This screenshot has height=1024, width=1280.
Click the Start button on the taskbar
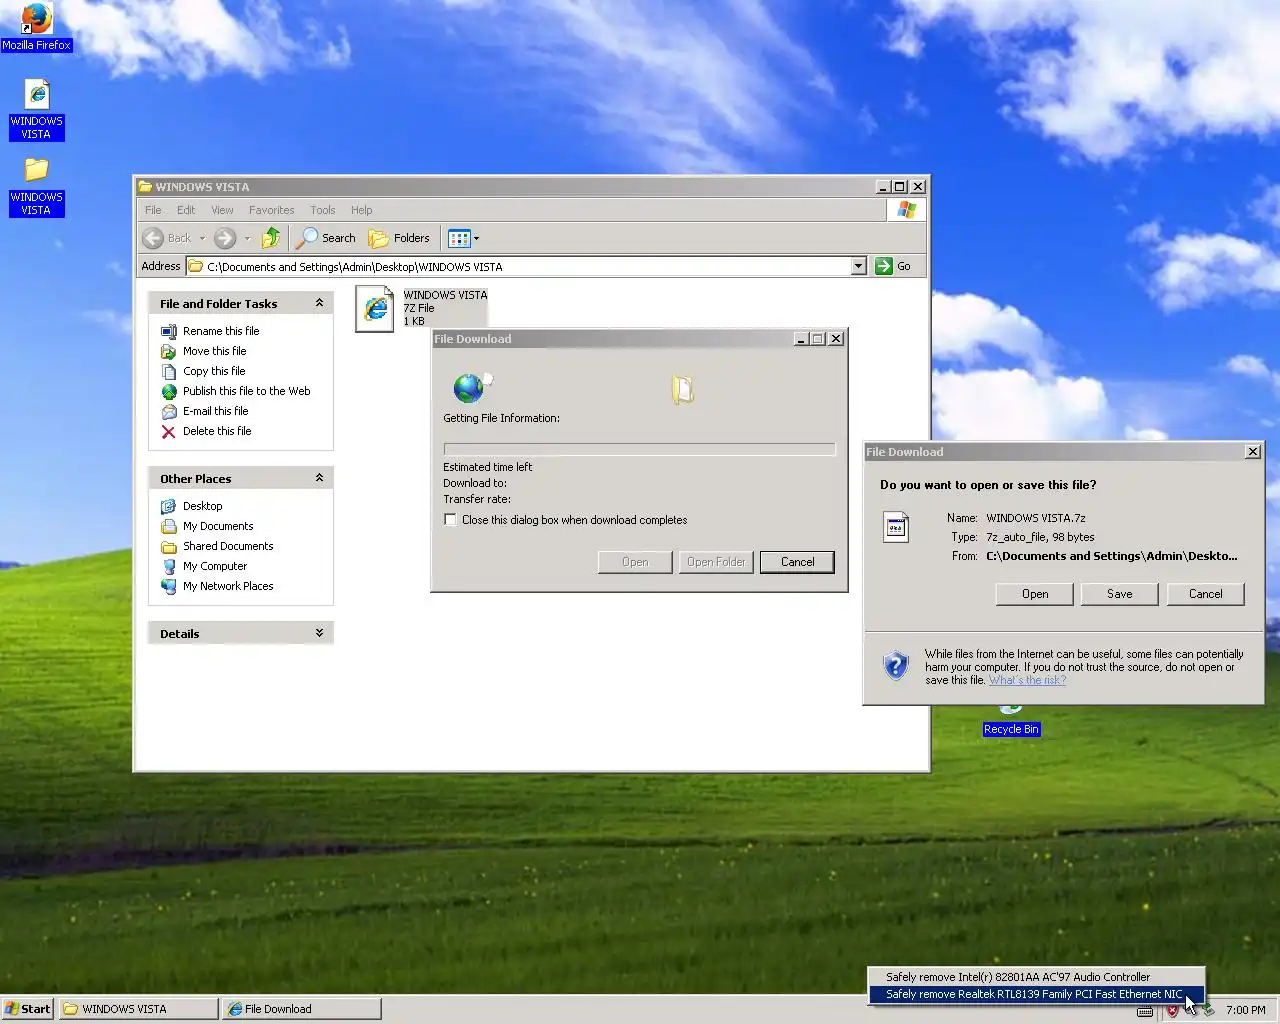tap(28, 1009)
